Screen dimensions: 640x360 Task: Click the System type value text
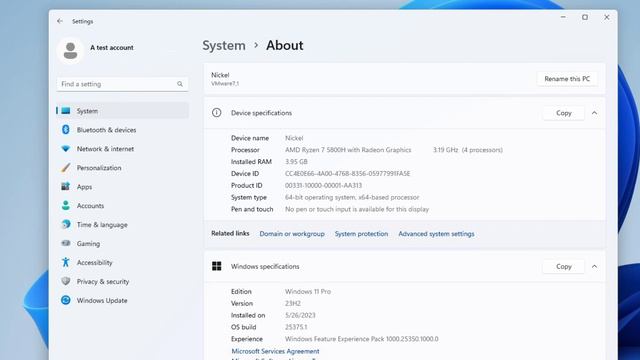tap(352, 197)
